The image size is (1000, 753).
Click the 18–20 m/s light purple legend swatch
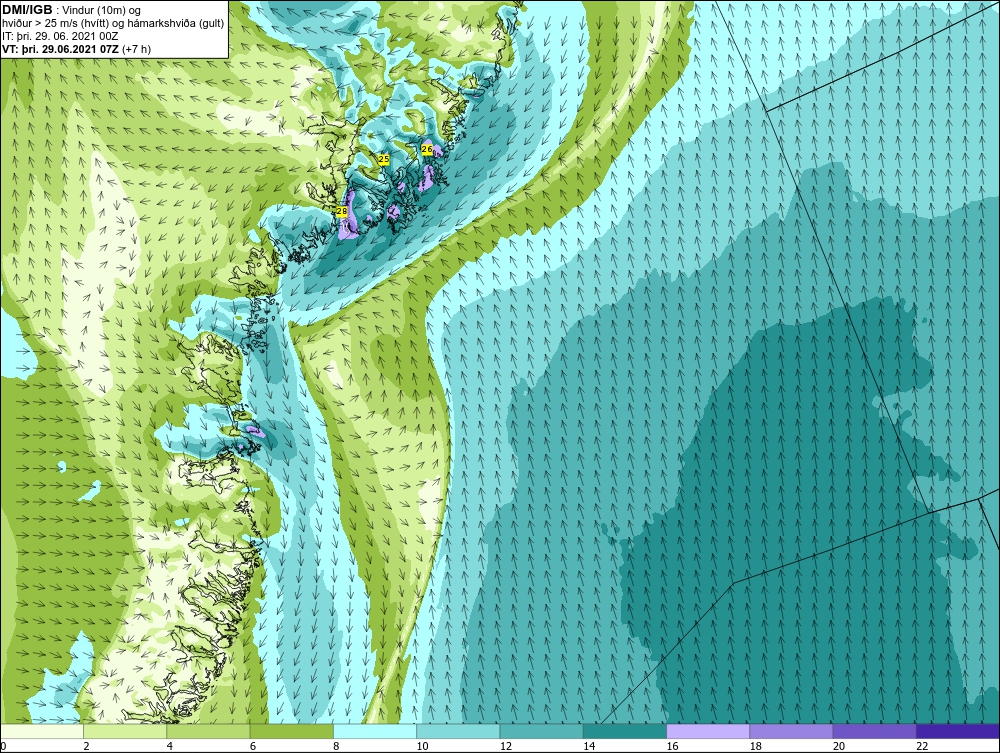point(791,731)
